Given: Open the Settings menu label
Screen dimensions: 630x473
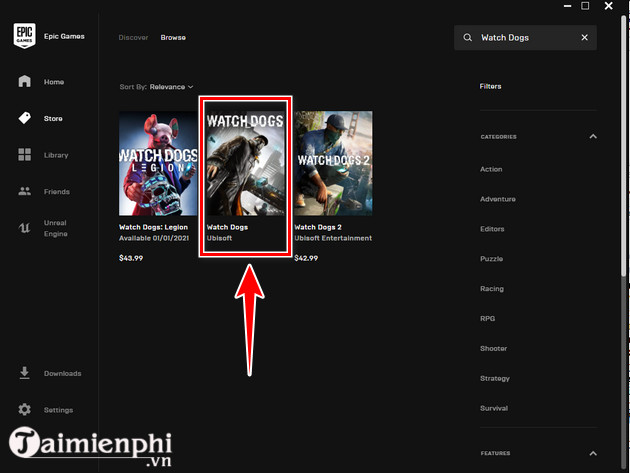Looking at the screenshot, I should [58, 410].
